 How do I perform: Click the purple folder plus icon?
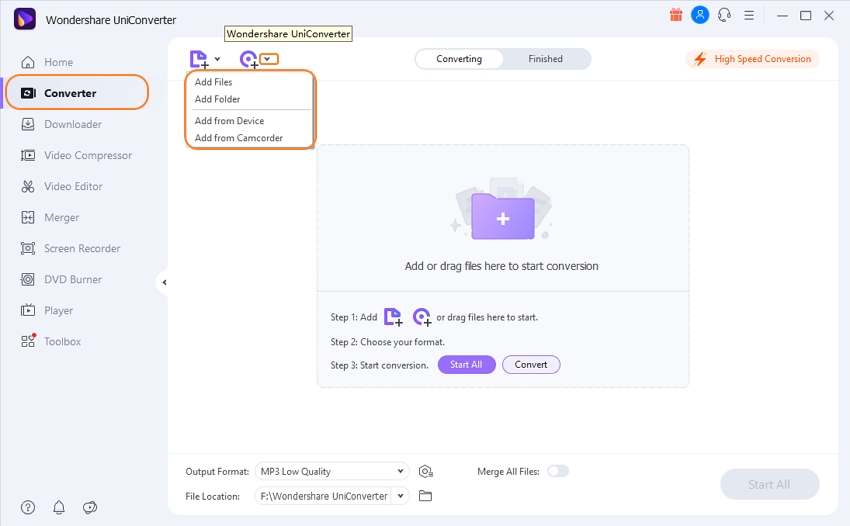pyautogui.click(x=503, y=215)
